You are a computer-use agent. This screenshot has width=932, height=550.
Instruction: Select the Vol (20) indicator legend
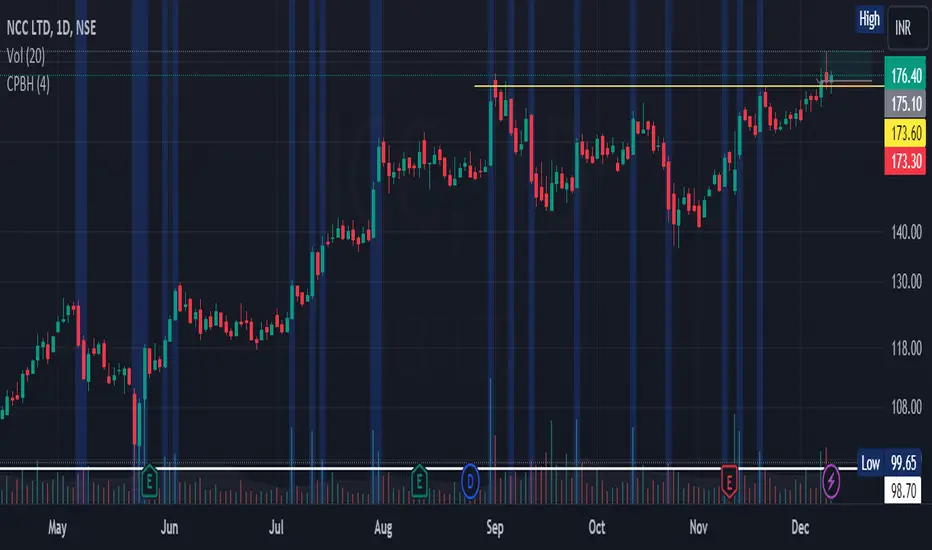point(26,56)
